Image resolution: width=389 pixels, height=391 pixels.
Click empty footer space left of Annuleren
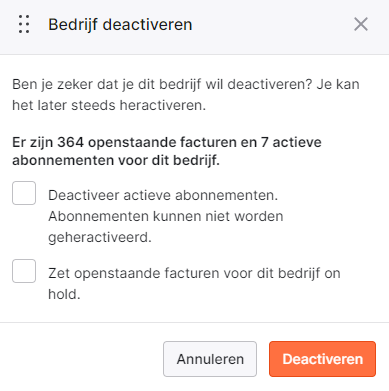pyautogui.click(x=82, y=359)
